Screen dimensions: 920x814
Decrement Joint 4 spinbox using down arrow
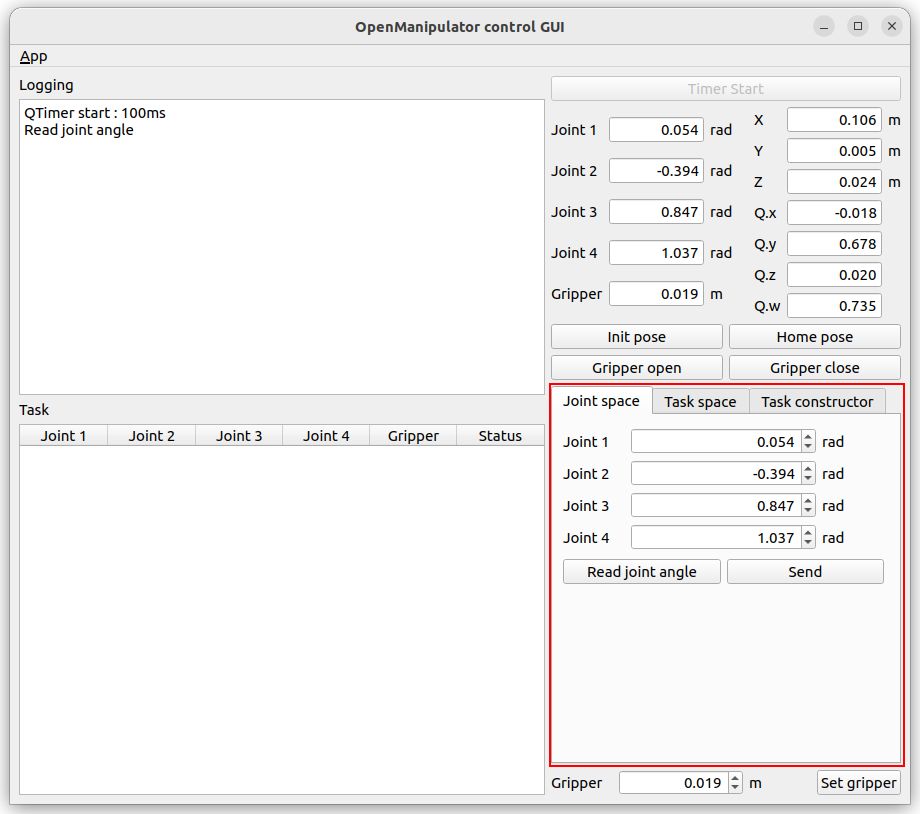[808, 543]
